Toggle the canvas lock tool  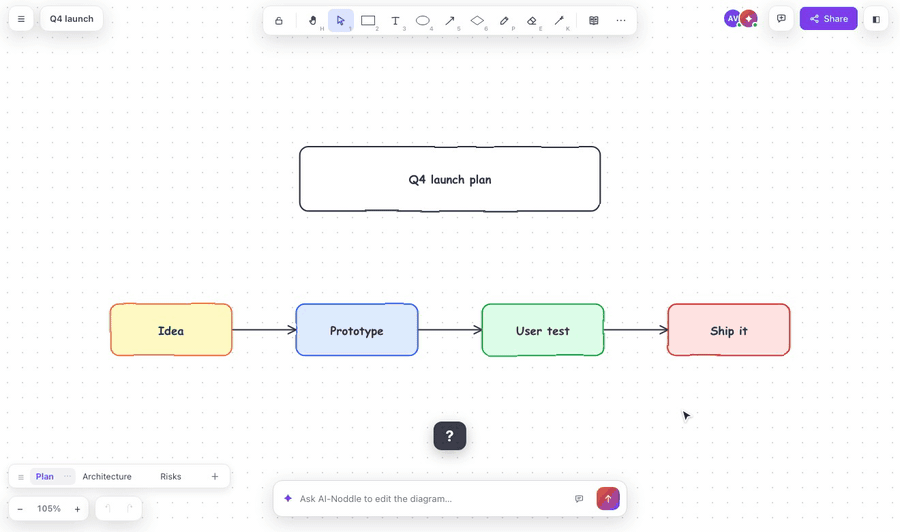[x=279, y=21]
